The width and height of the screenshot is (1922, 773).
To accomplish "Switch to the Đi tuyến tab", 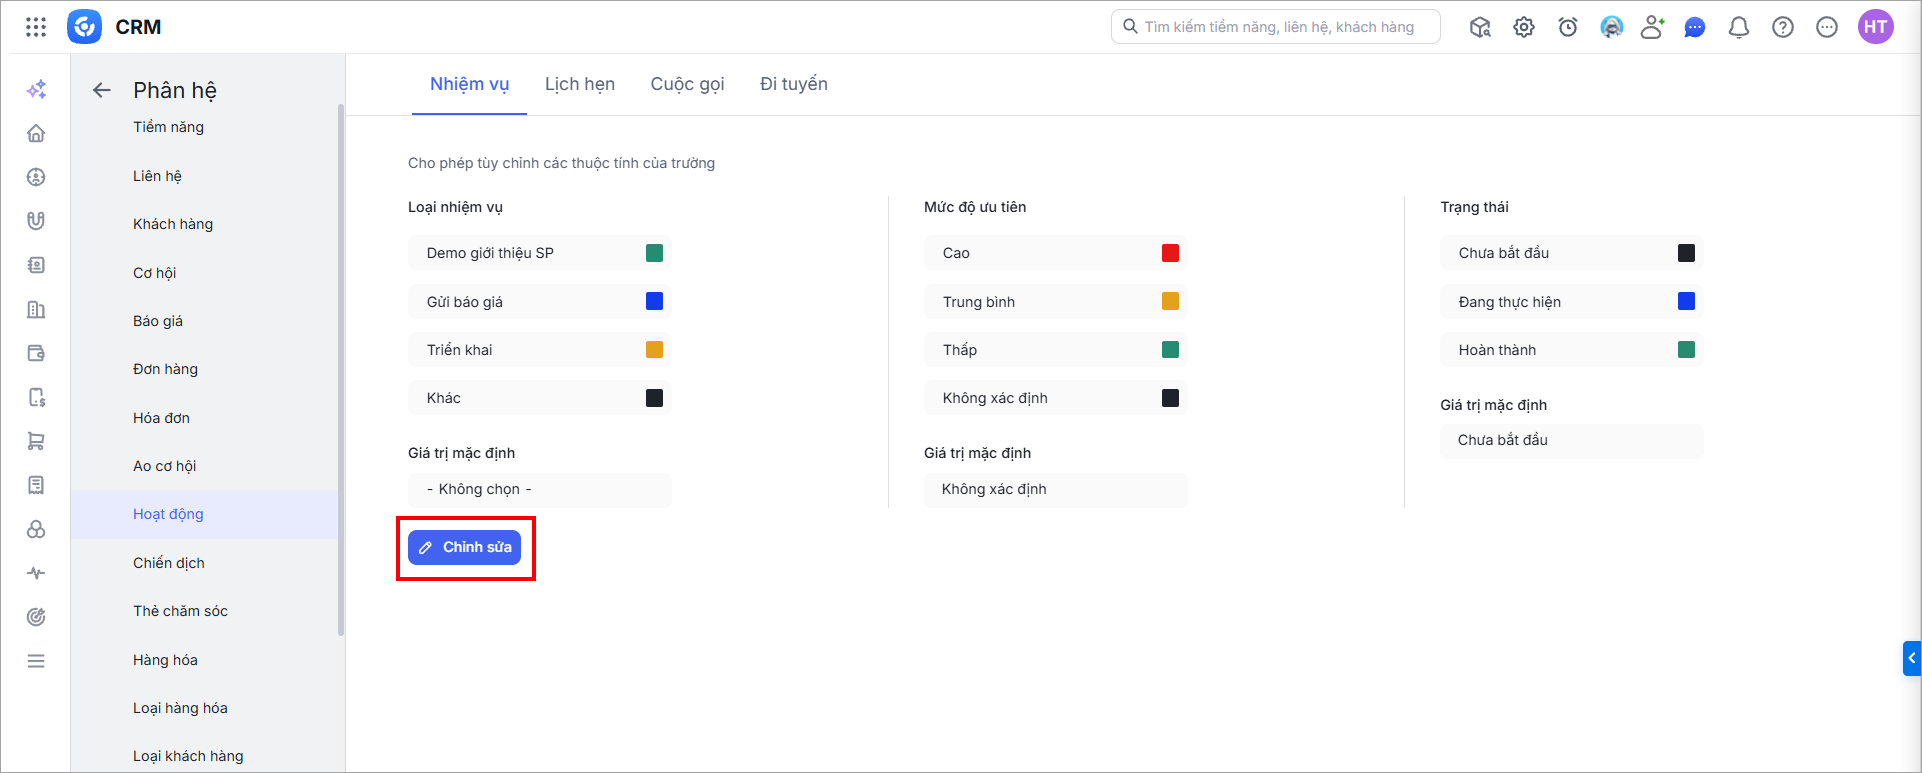I will tap(794, 84).
